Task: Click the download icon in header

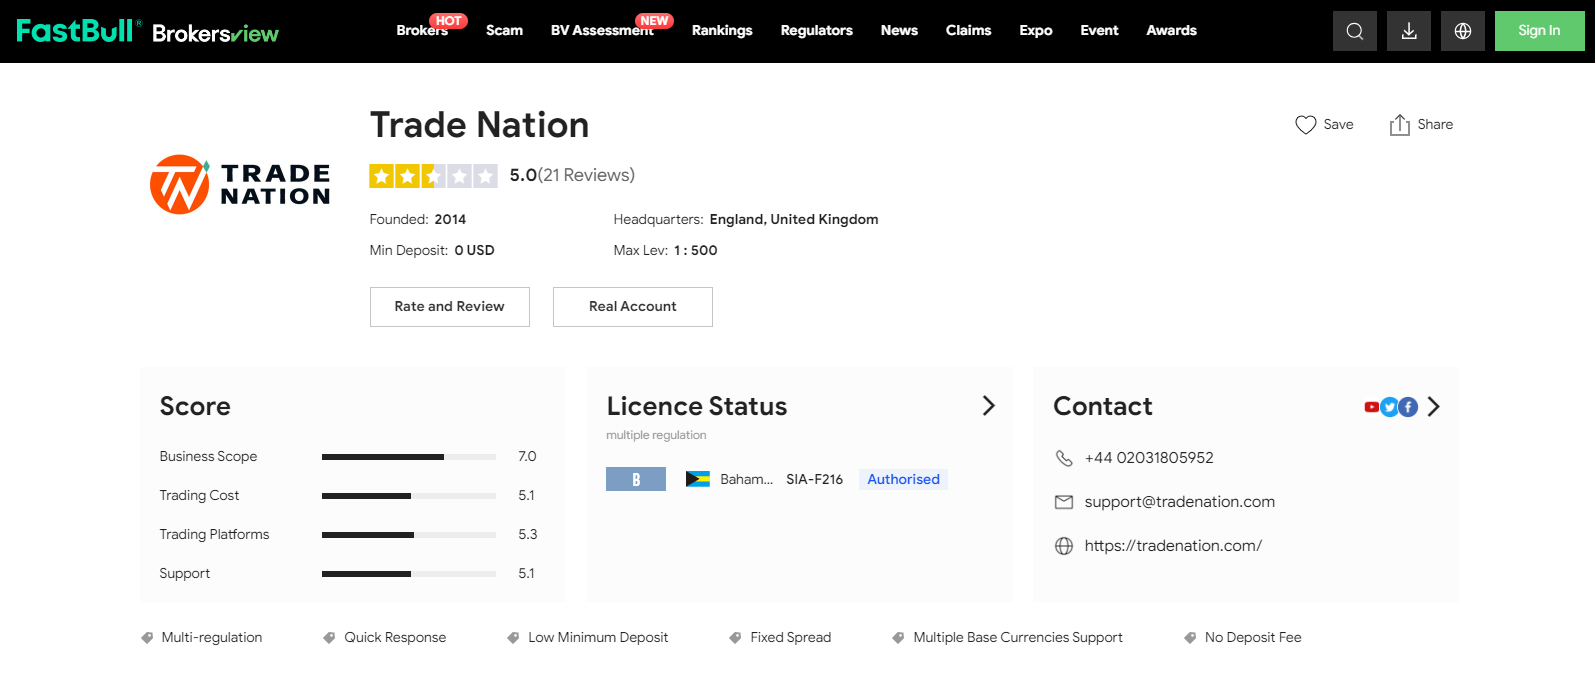Action: pos(1408,31)
